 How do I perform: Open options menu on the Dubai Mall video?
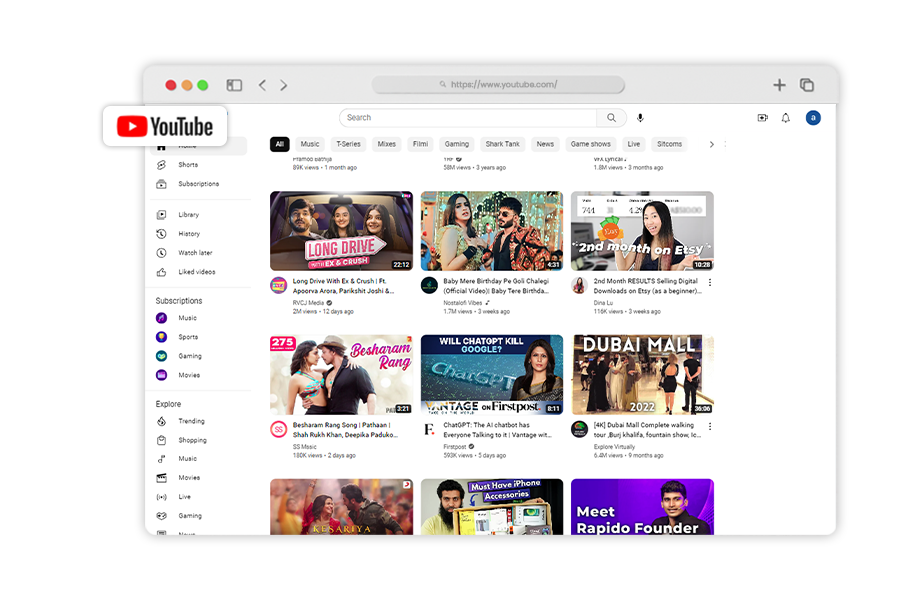click(x=710, y=426)
